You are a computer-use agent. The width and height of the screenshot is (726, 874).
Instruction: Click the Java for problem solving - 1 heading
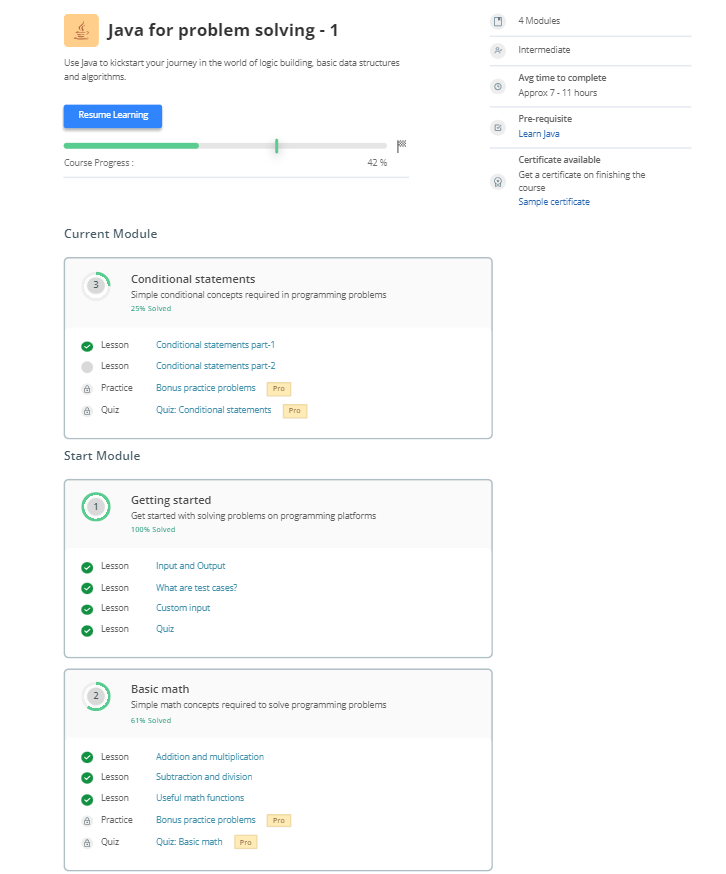(x=223, y=30)
